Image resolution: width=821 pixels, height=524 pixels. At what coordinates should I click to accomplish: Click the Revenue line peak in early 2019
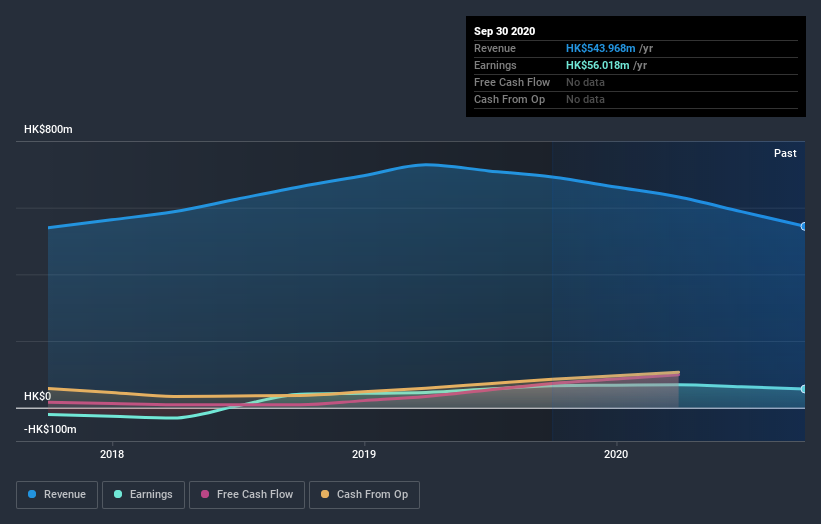point(427,164)
